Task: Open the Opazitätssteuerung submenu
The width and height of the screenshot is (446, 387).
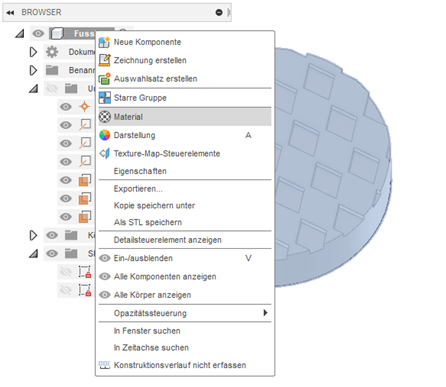Action: pos(185,313)
